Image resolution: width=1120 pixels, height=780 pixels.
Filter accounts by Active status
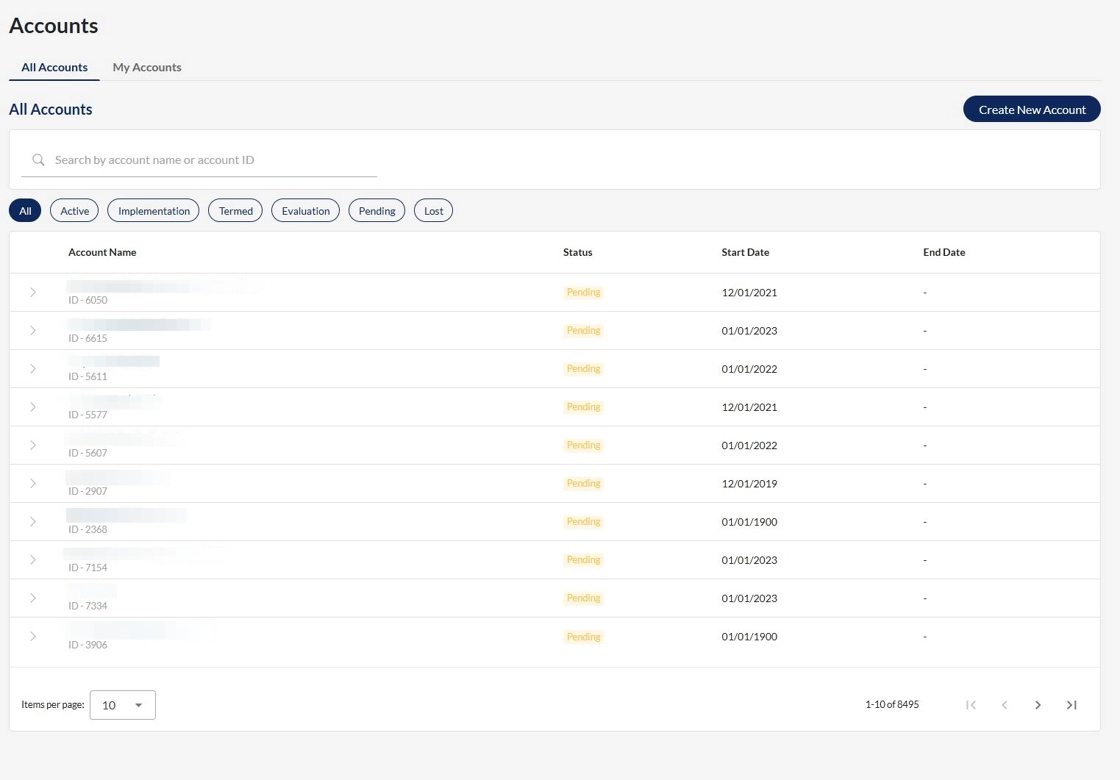(x=74, y=211)
